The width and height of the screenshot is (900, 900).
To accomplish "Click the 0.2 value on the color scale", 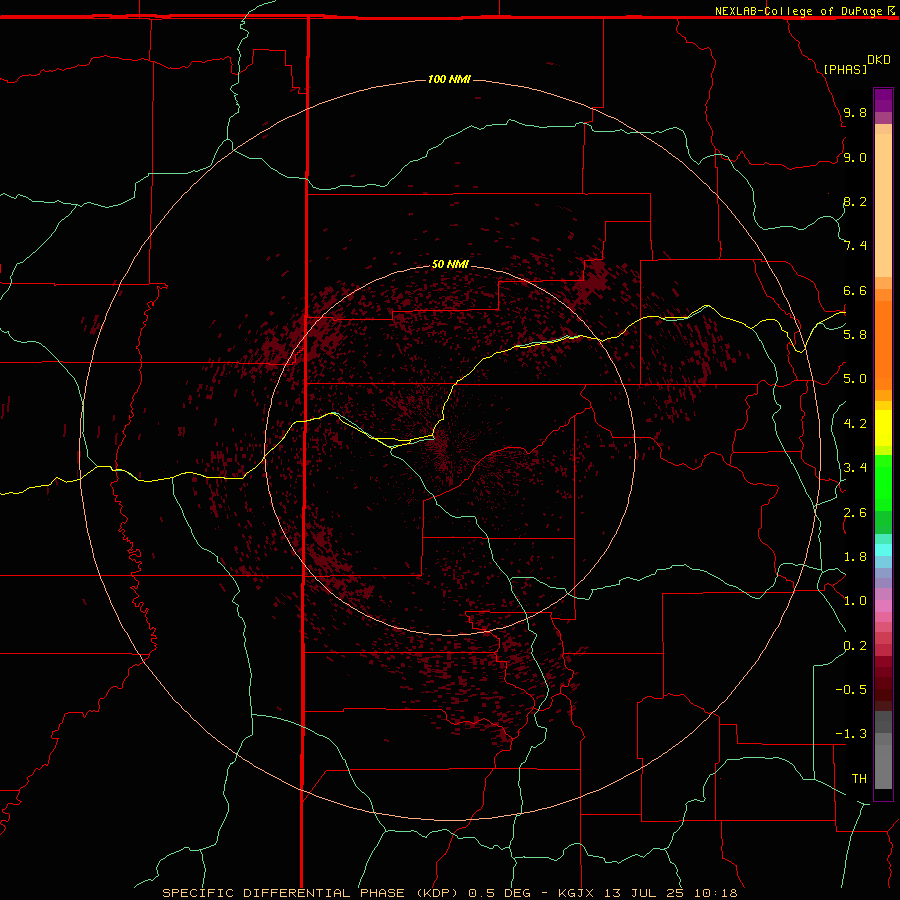I will pyautogui.click(x=855, y=646).
